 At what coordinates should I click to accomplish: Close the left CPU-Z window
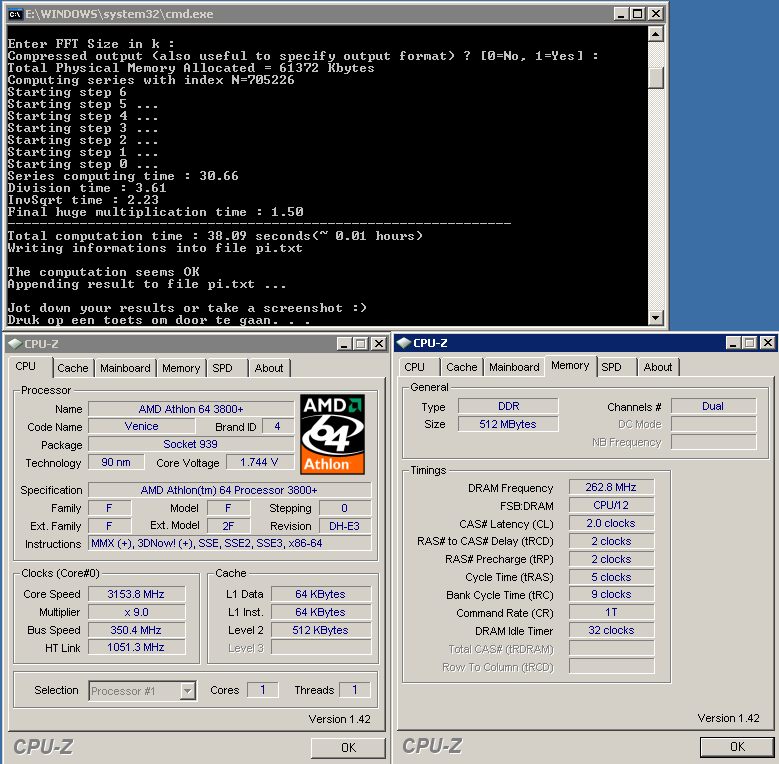click(379, 344)
